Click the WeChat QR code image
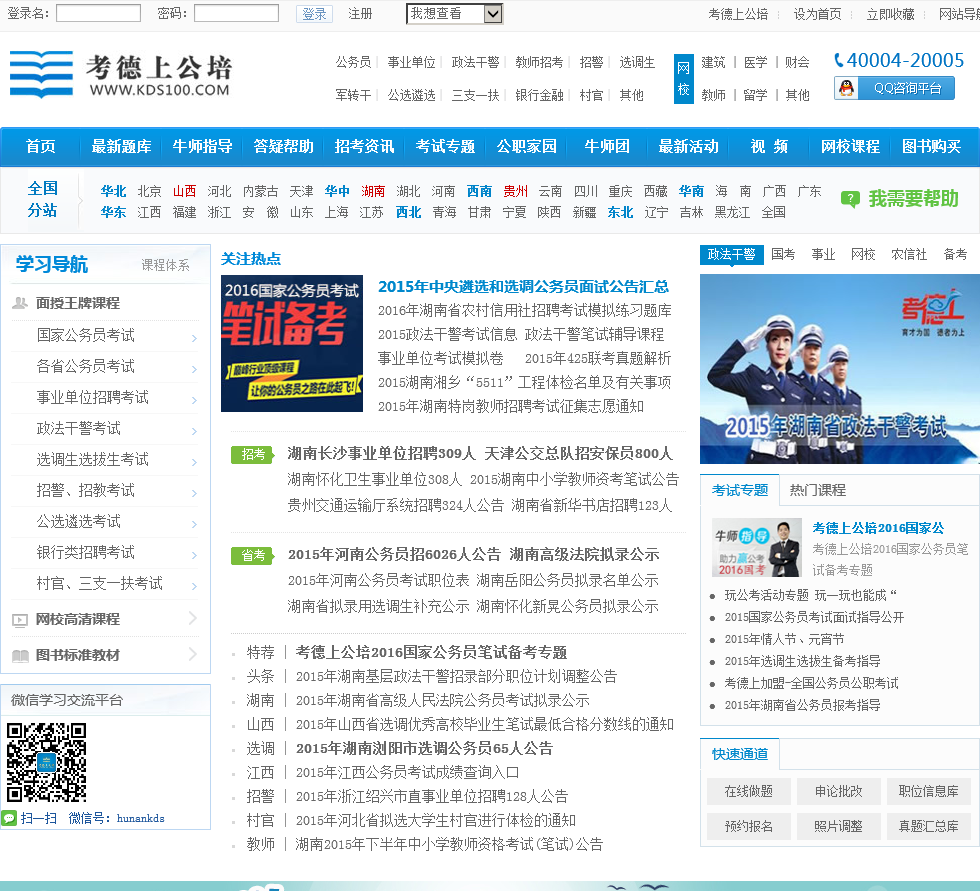This screenshot has width=980, height=891. point(47,762)
